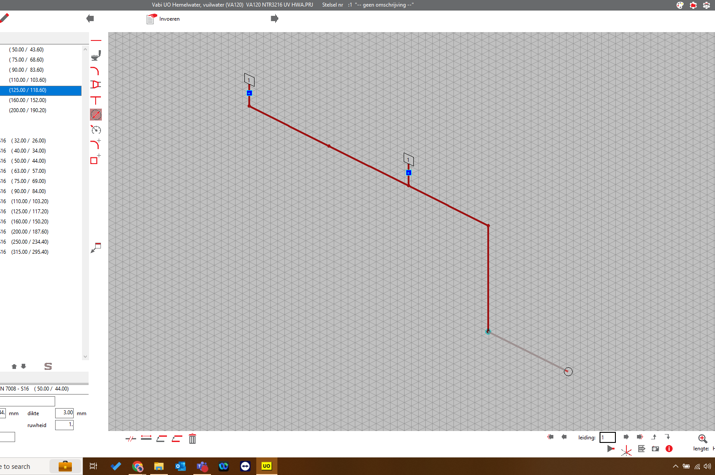Click the trash can delete icon

193,439
